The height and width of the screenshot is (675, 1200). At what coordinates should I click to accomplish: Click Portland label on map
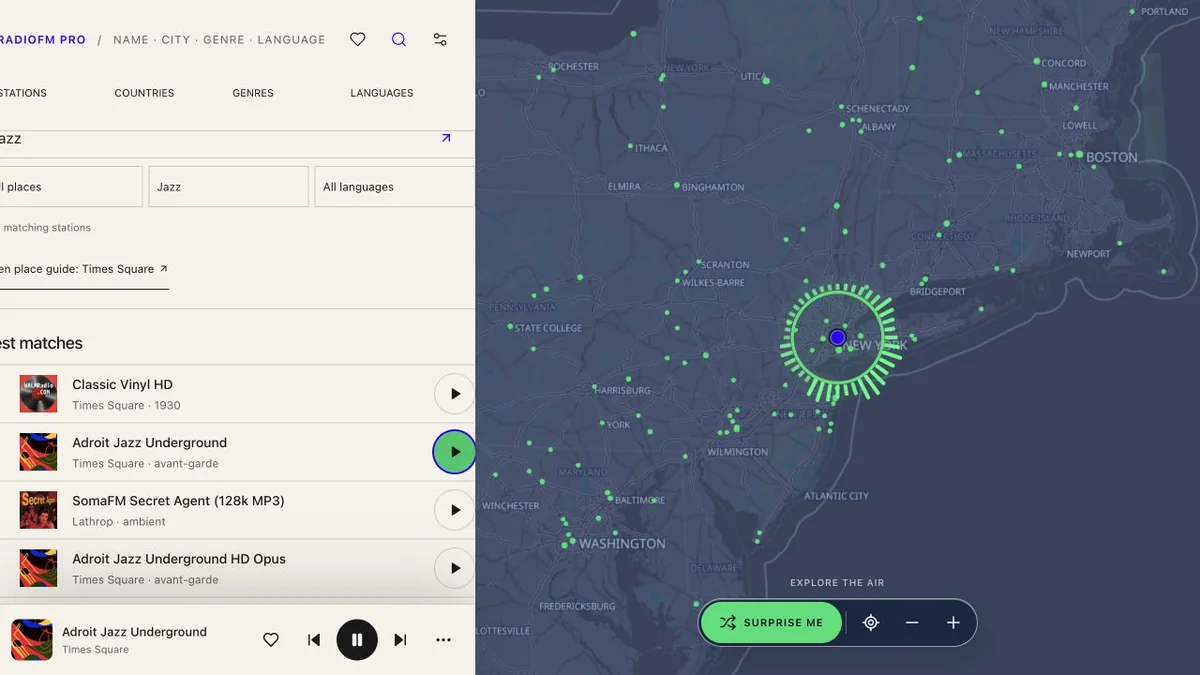pos(1165,12)
